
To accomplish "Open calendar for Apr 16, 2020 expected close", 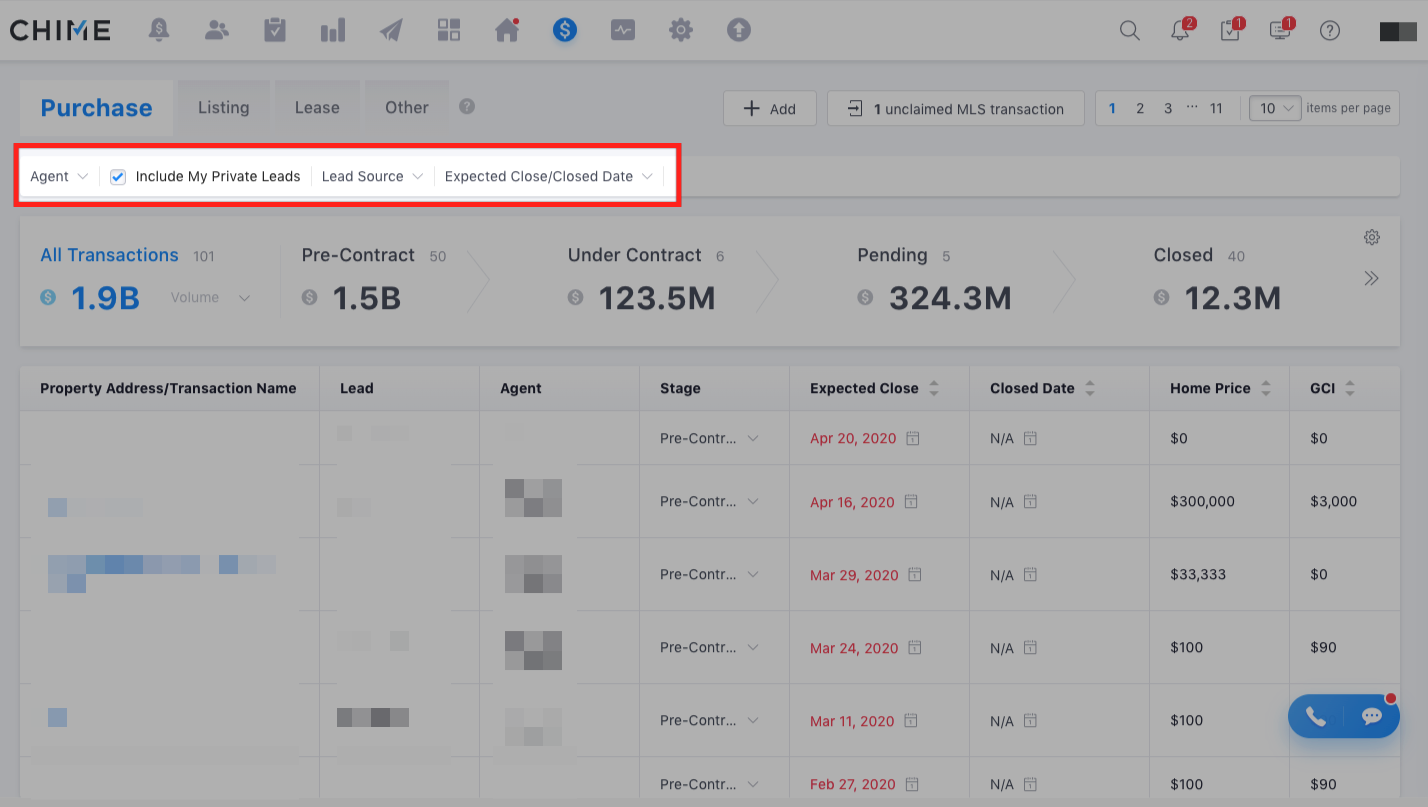I will (913, 502).
